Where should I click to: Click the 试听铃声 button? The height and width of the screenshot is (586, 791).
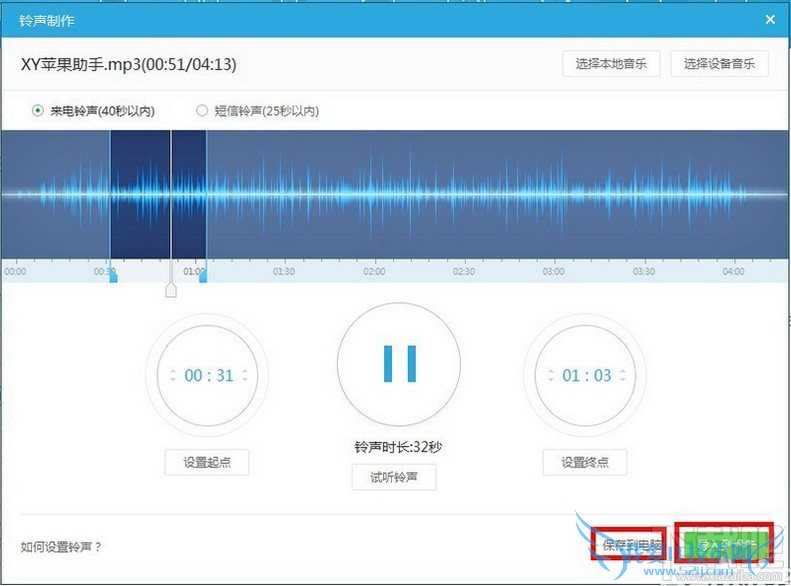[394, 477]
